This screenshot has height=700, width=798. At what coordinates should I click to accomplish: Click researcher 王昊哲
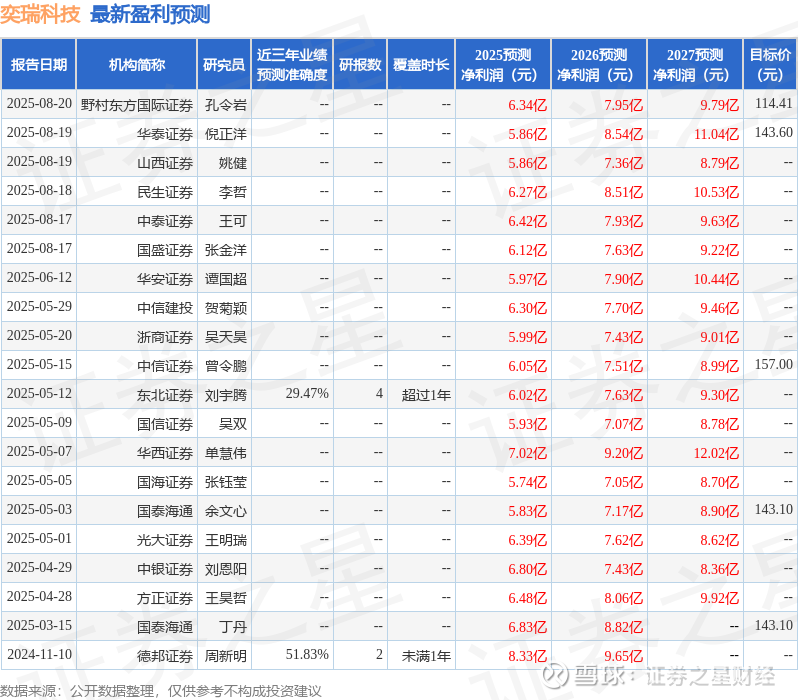[225, 598]
